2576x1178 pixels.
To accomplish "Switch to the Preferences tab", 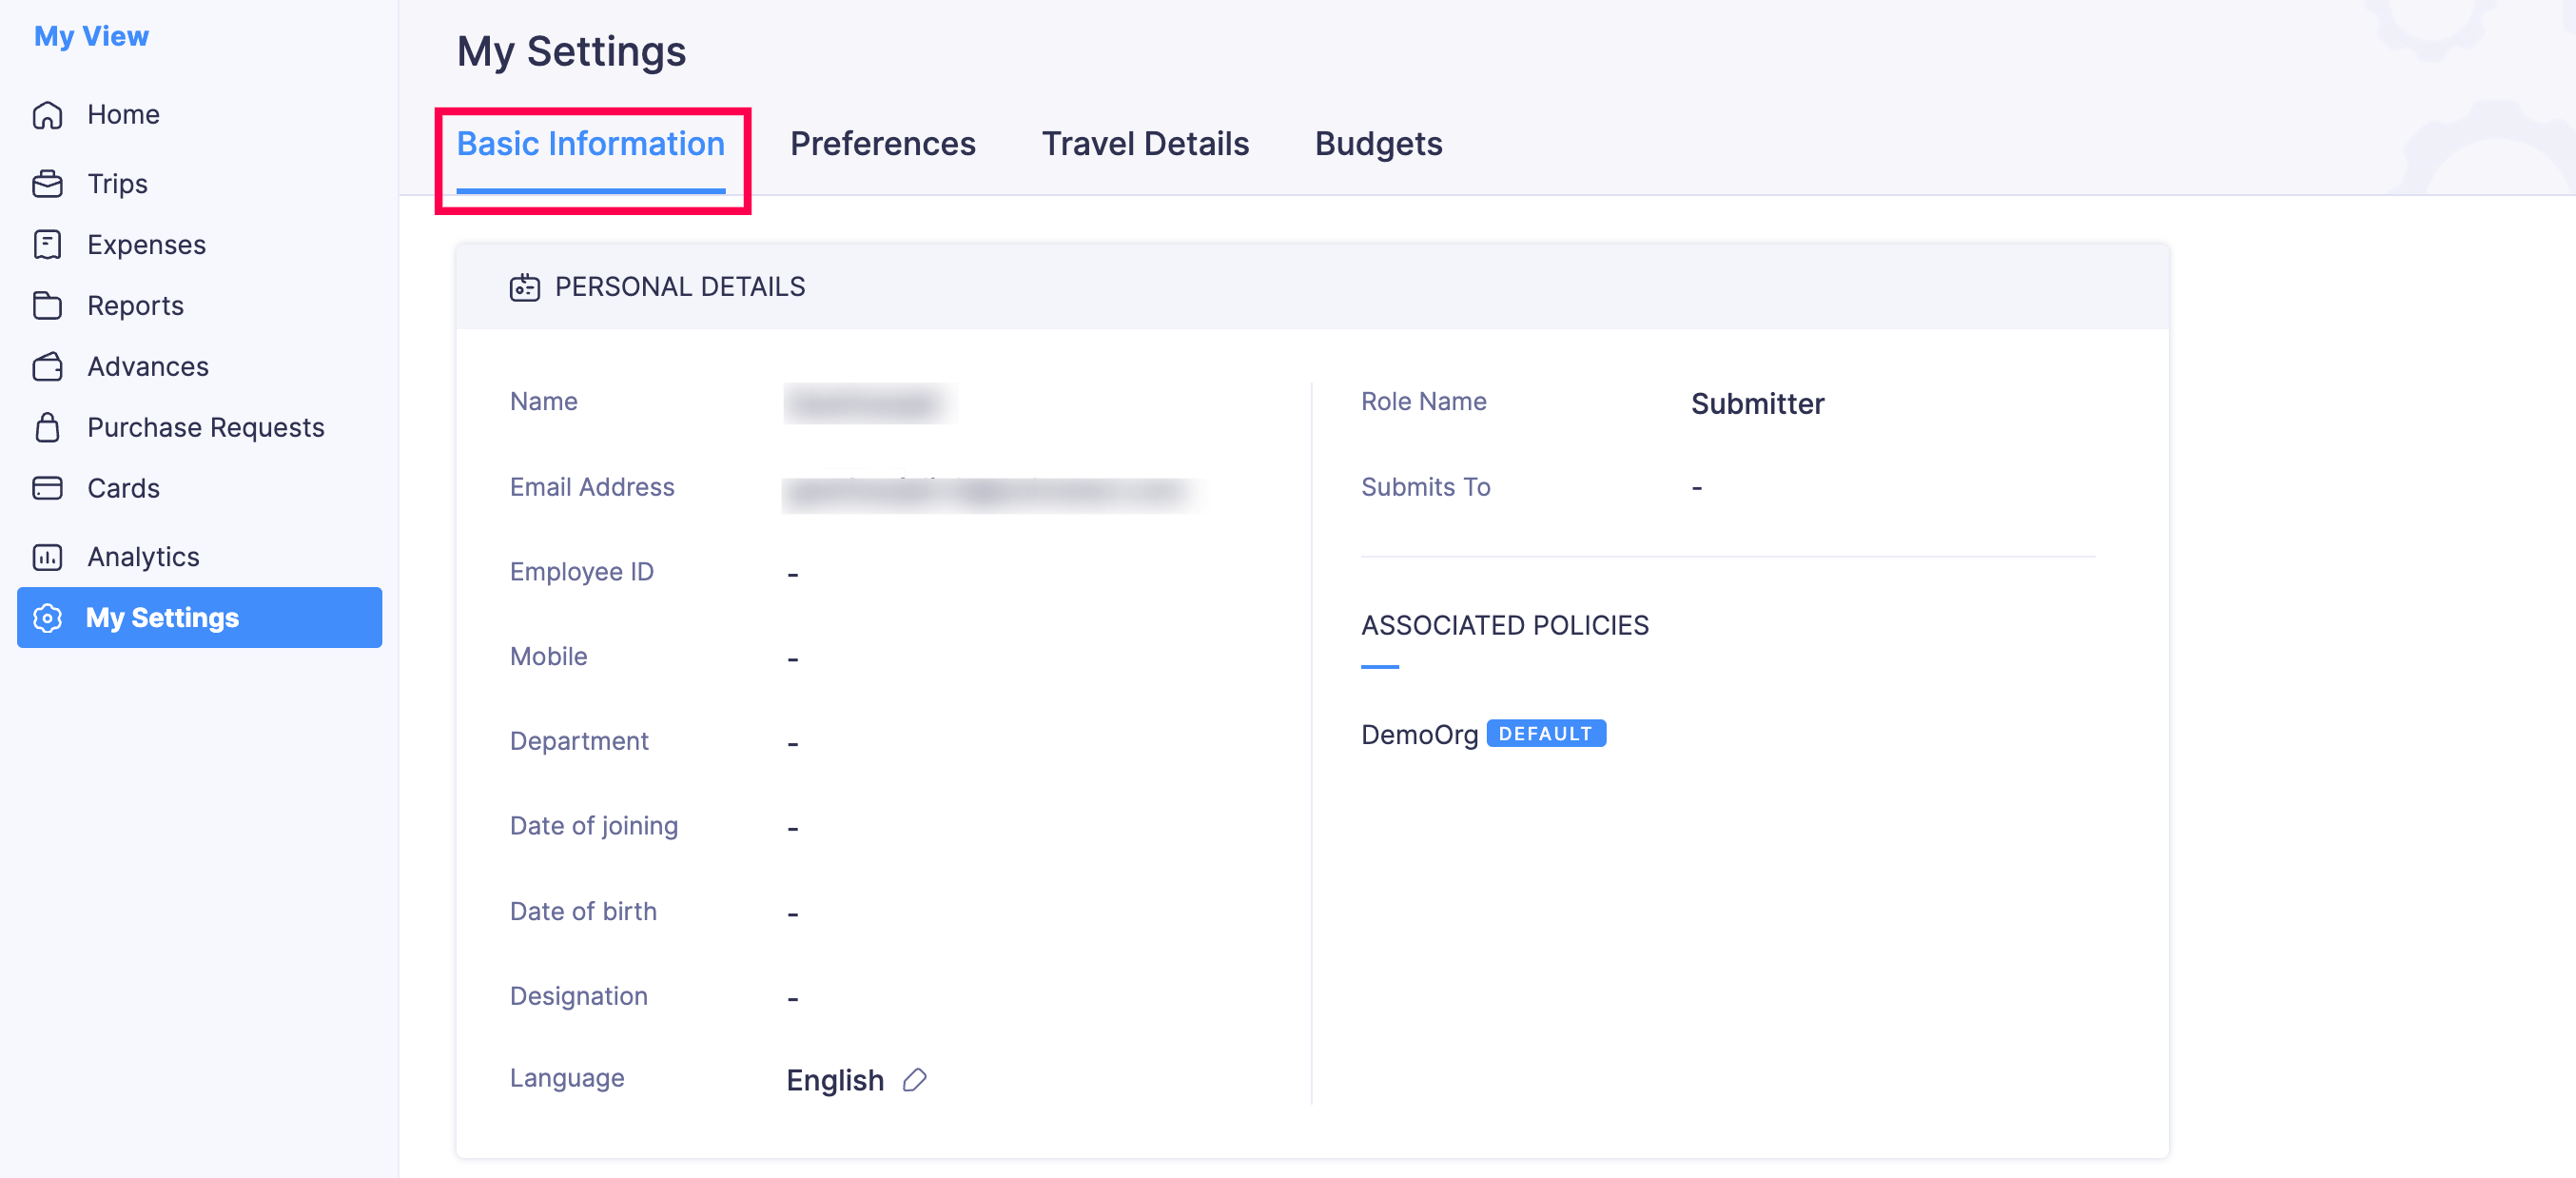I will click(882, 143).
